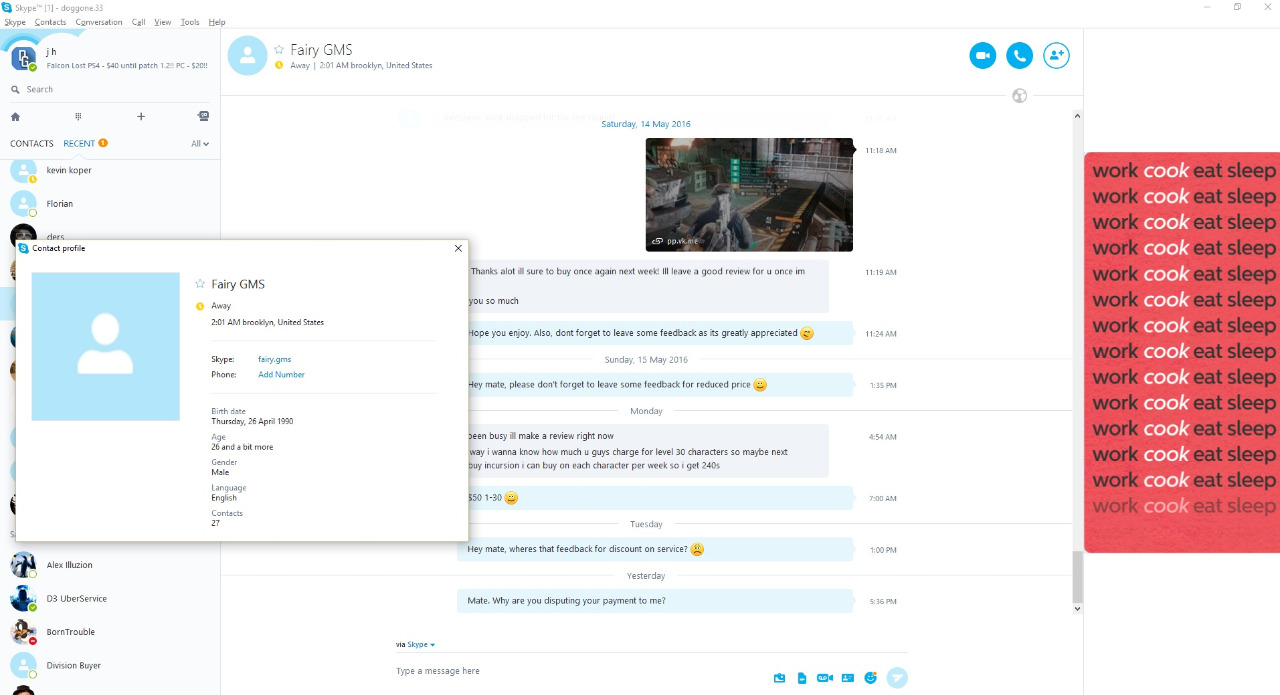Start a video call with Fairy GMS
The height and width of the screenshot is (695, 1280).
point(983,56)
